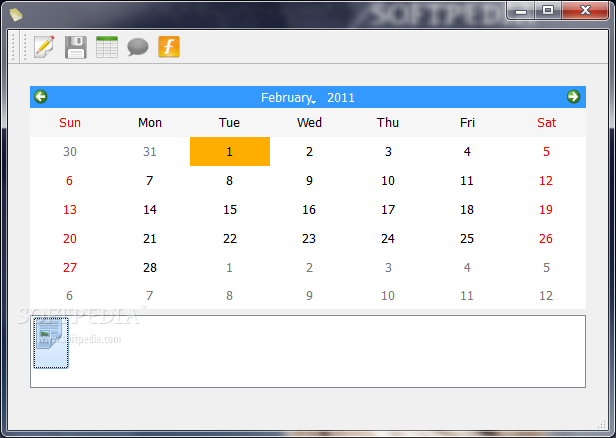616x438 pixels.
Task: Select grayed March 11 in last row
Action: tap(467, 295)
